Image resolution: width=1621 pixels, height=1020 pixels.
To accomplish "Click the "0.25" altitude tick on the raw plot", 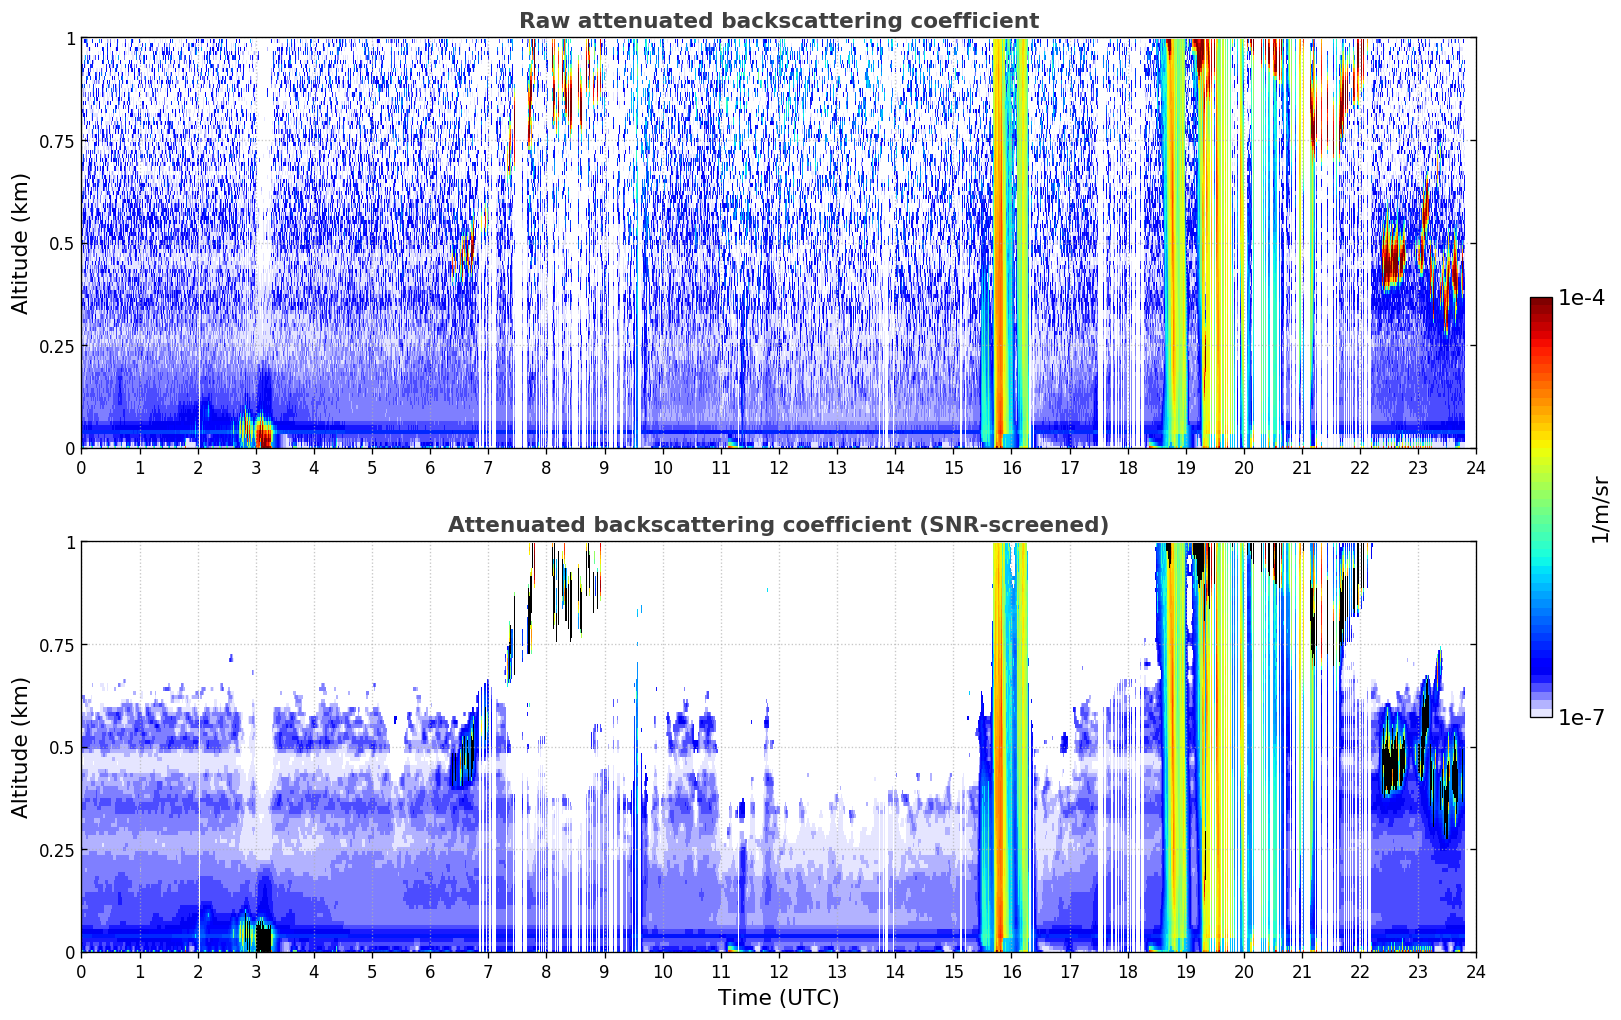I will pos(56,346).
